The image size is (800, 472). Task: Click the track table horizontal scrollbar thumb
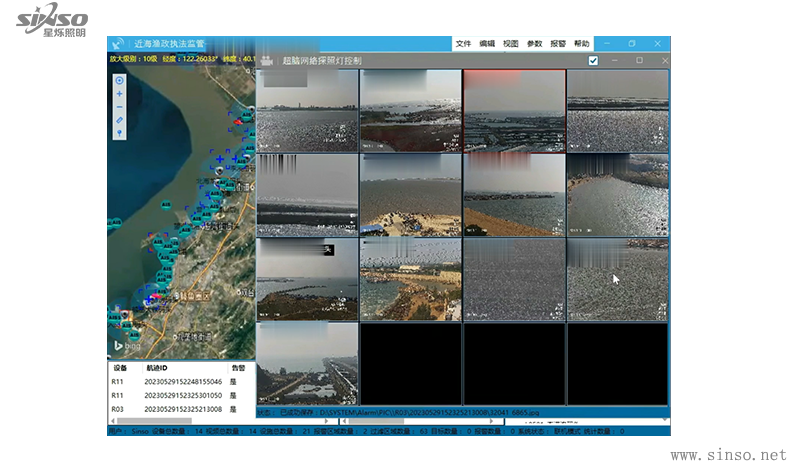pyautogui.click(x=155, y=421)
